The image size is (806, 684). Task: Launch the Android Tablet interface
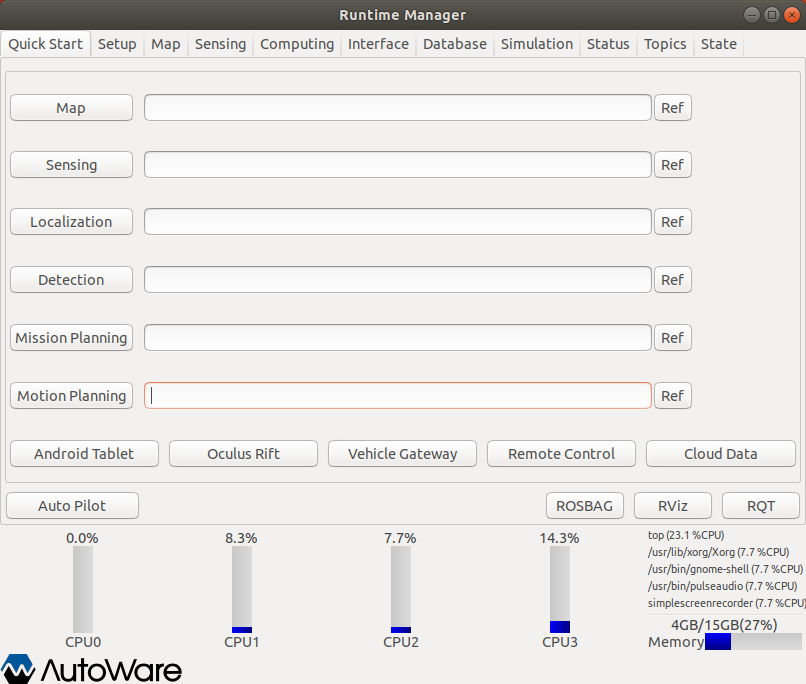(x=84, y=454)
